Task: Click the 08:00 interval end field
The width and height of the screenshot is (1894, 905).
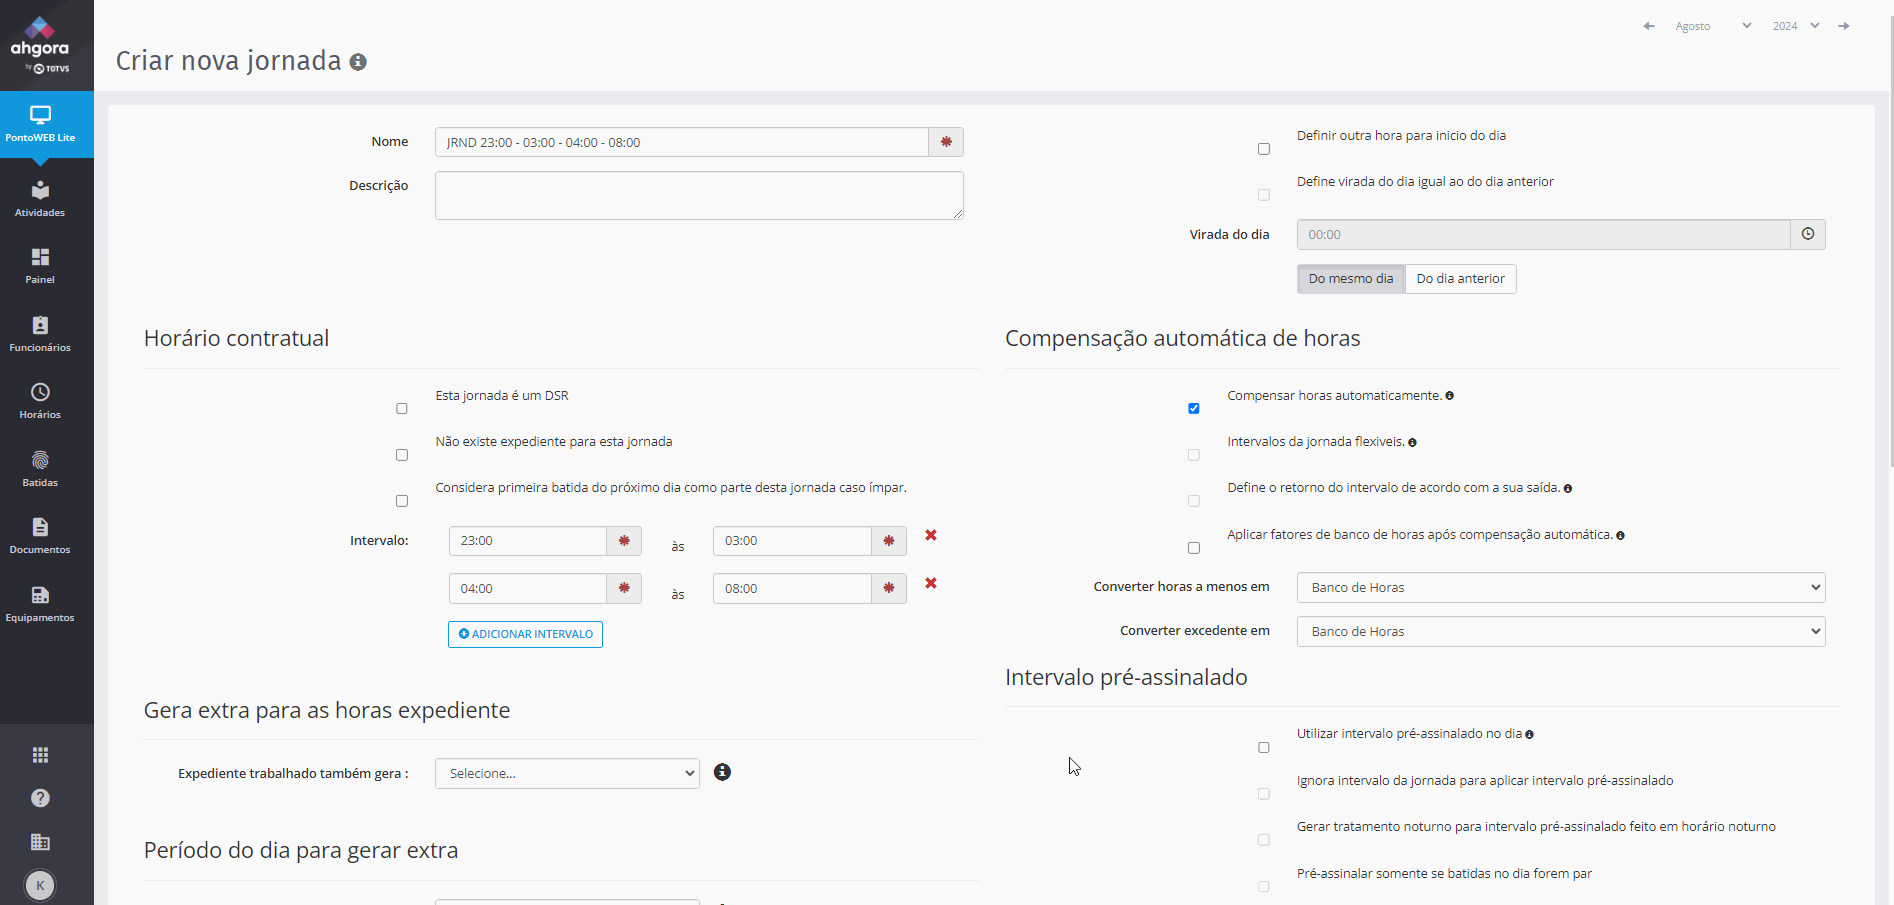Action: coord(792,589)
